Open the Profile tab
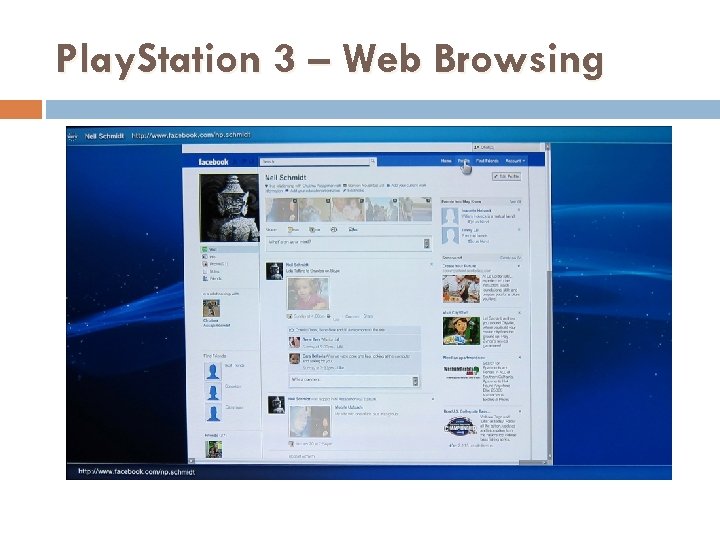The width and height of the screenshot is (720, 540). (463, 161)
